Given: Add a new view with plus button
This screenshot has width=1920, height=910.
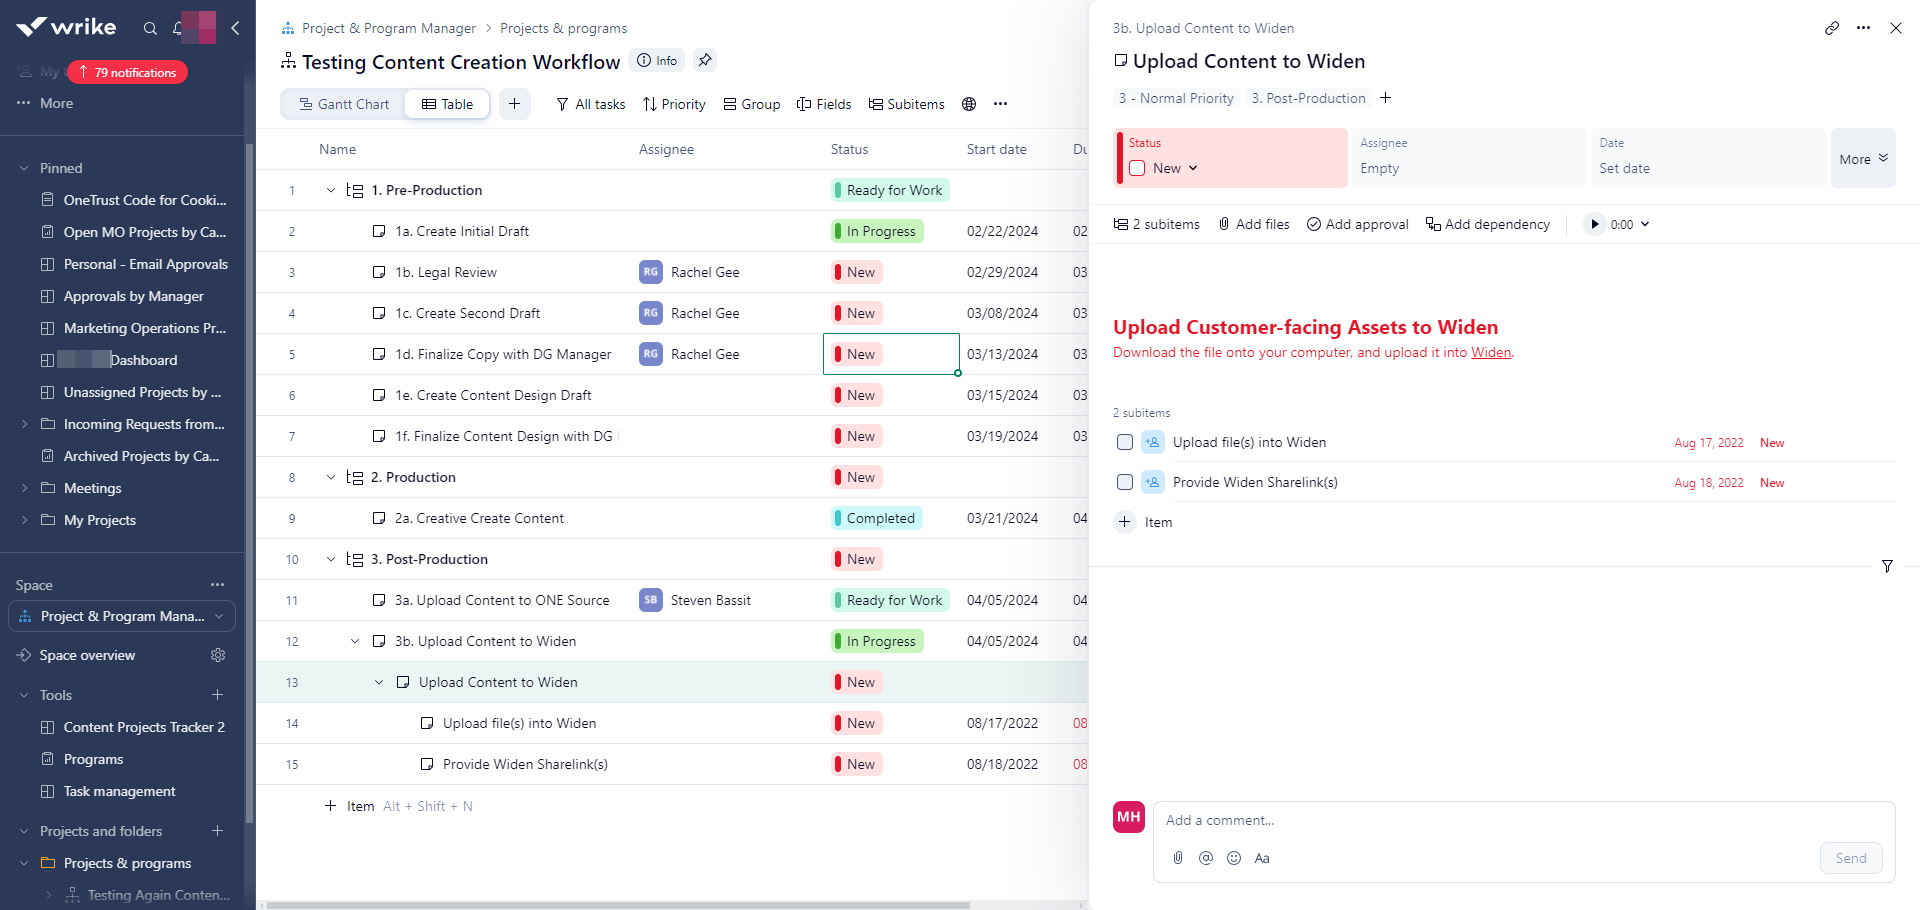Looking at the screenshot, I should [515, 104].
